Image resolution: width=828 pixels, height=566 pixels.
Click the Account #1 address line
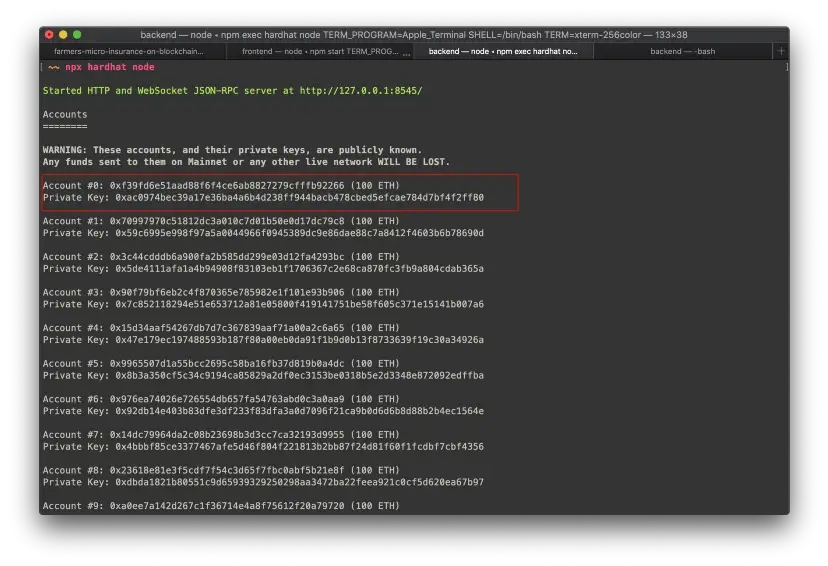pos(221,221)
